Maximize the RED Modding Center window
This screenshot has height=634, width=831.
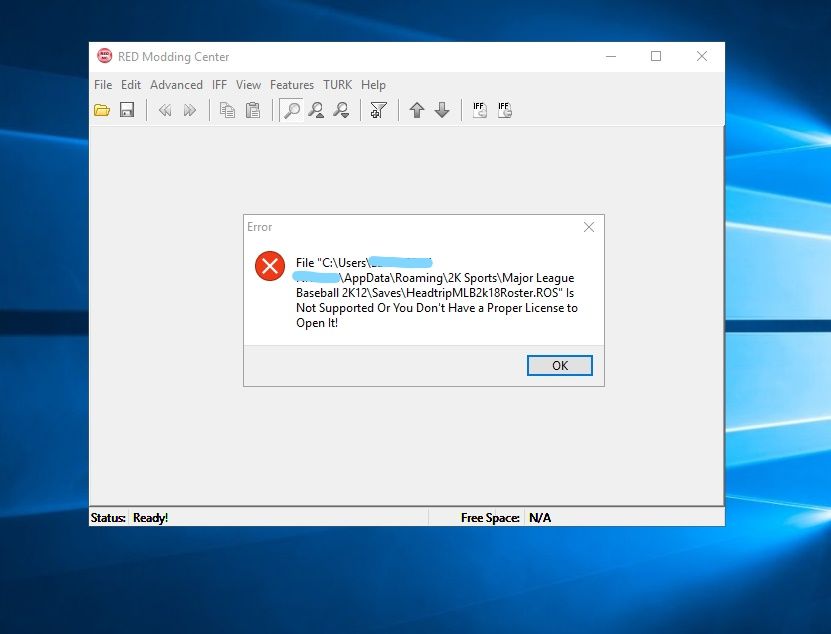coord(656,56)
